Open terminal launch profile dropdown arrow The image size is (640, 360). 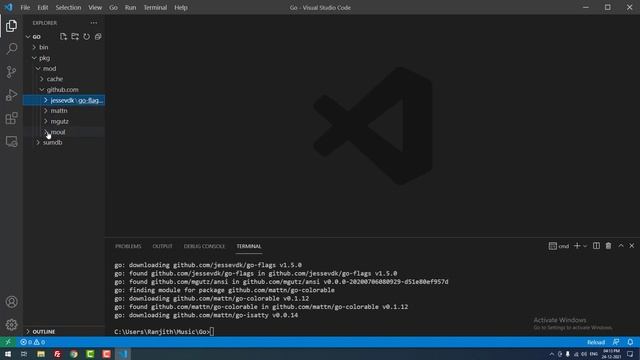(585, 246)
